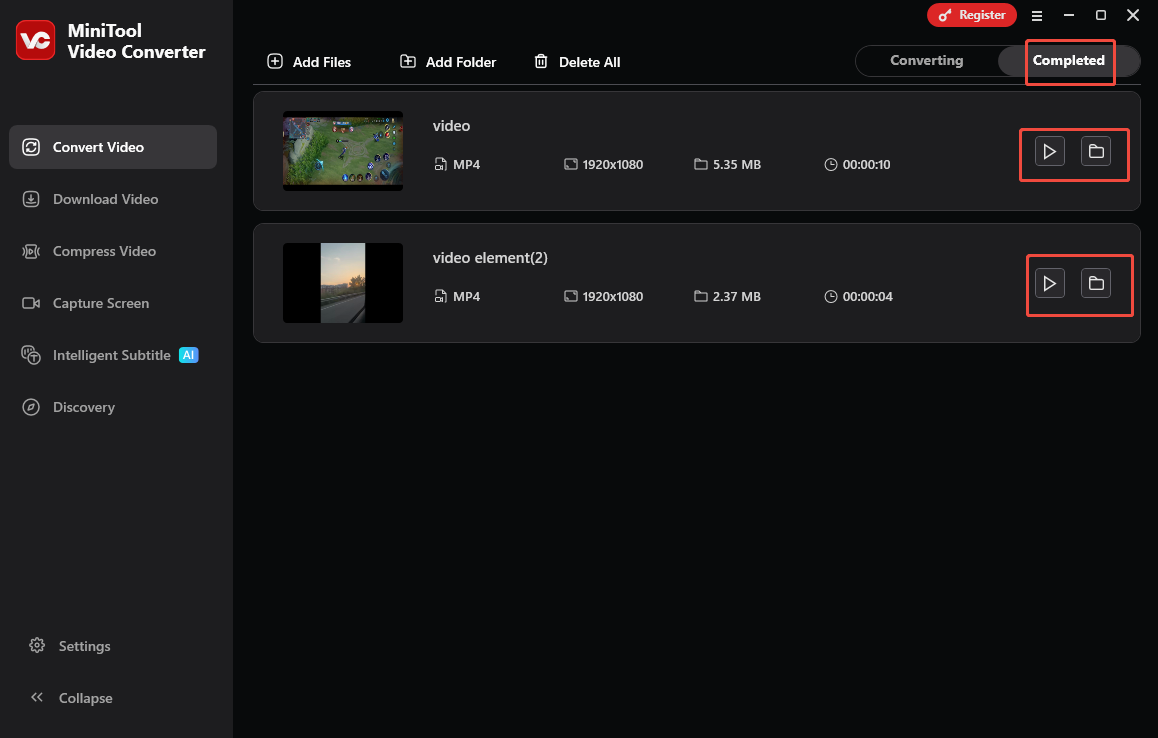Open Settings from the sidebar
The width and height of the screenshot is (1158, 738).
70,646
